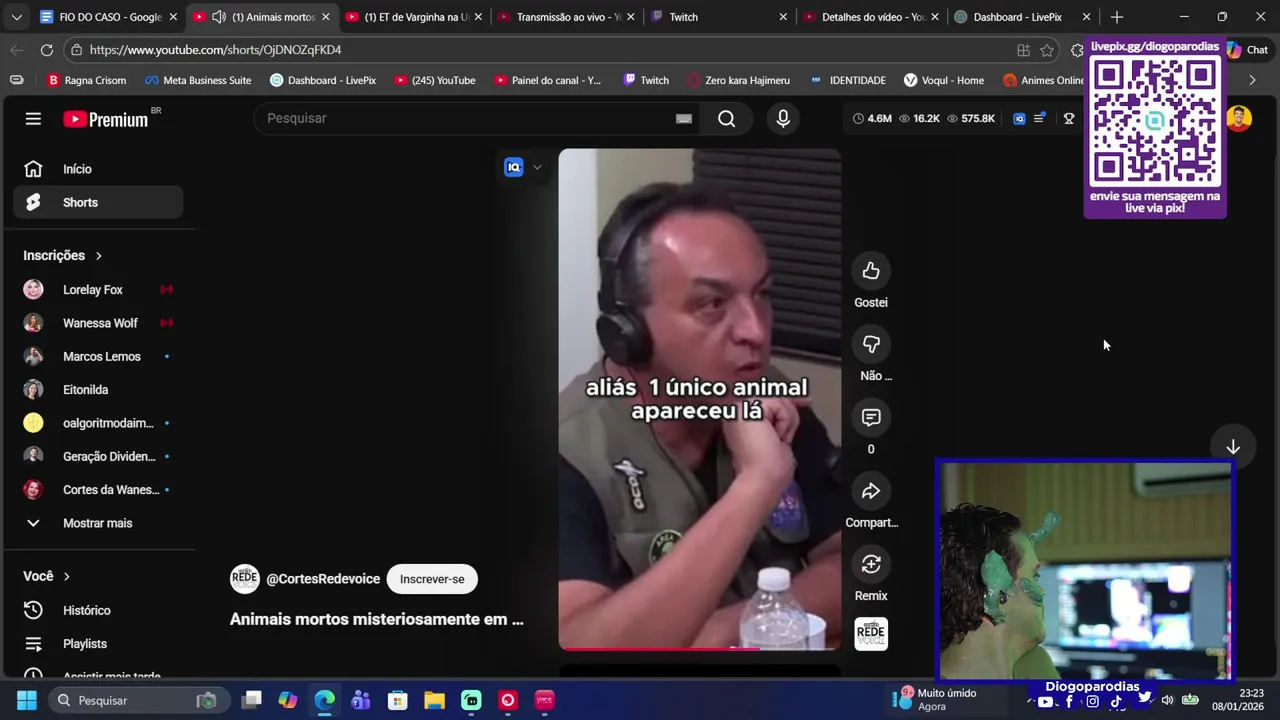Expand subscriptions with Mostrar mais
This screenshot has height=720, width=1280.
click(x=98, y=523)
